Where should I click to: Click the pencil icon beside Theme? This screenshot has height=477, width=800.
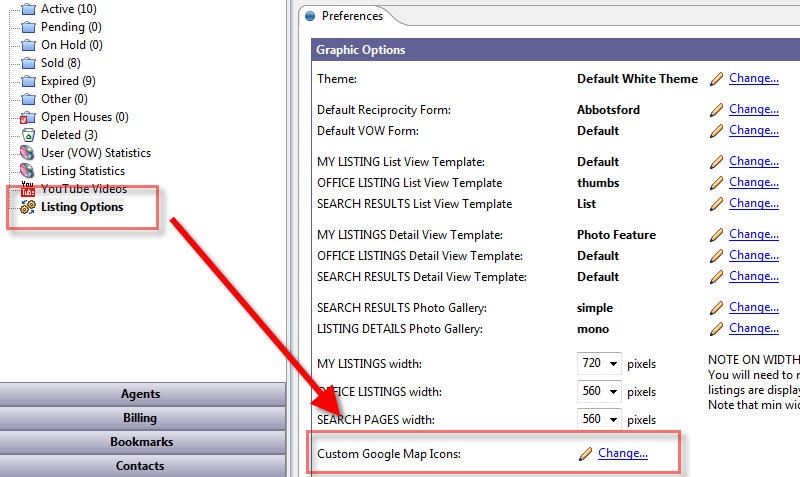click(716, 79)
